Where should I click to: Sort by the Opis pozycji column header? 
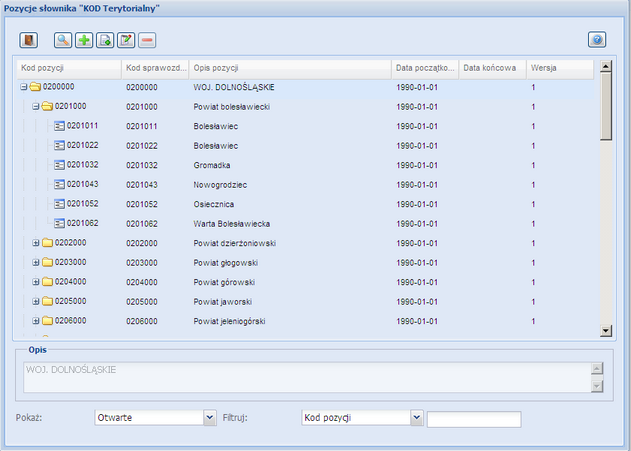[x=288, y=68]
